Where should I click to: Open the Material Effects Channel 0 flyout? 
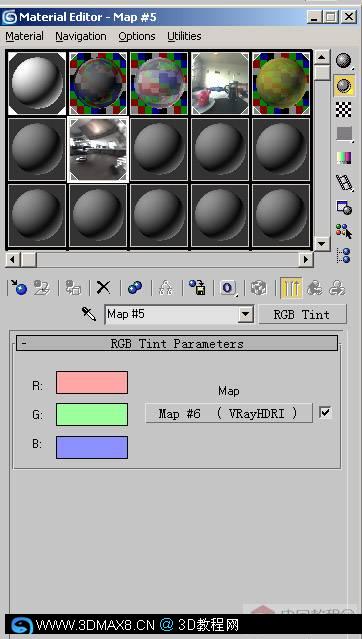tap(228, 288)
